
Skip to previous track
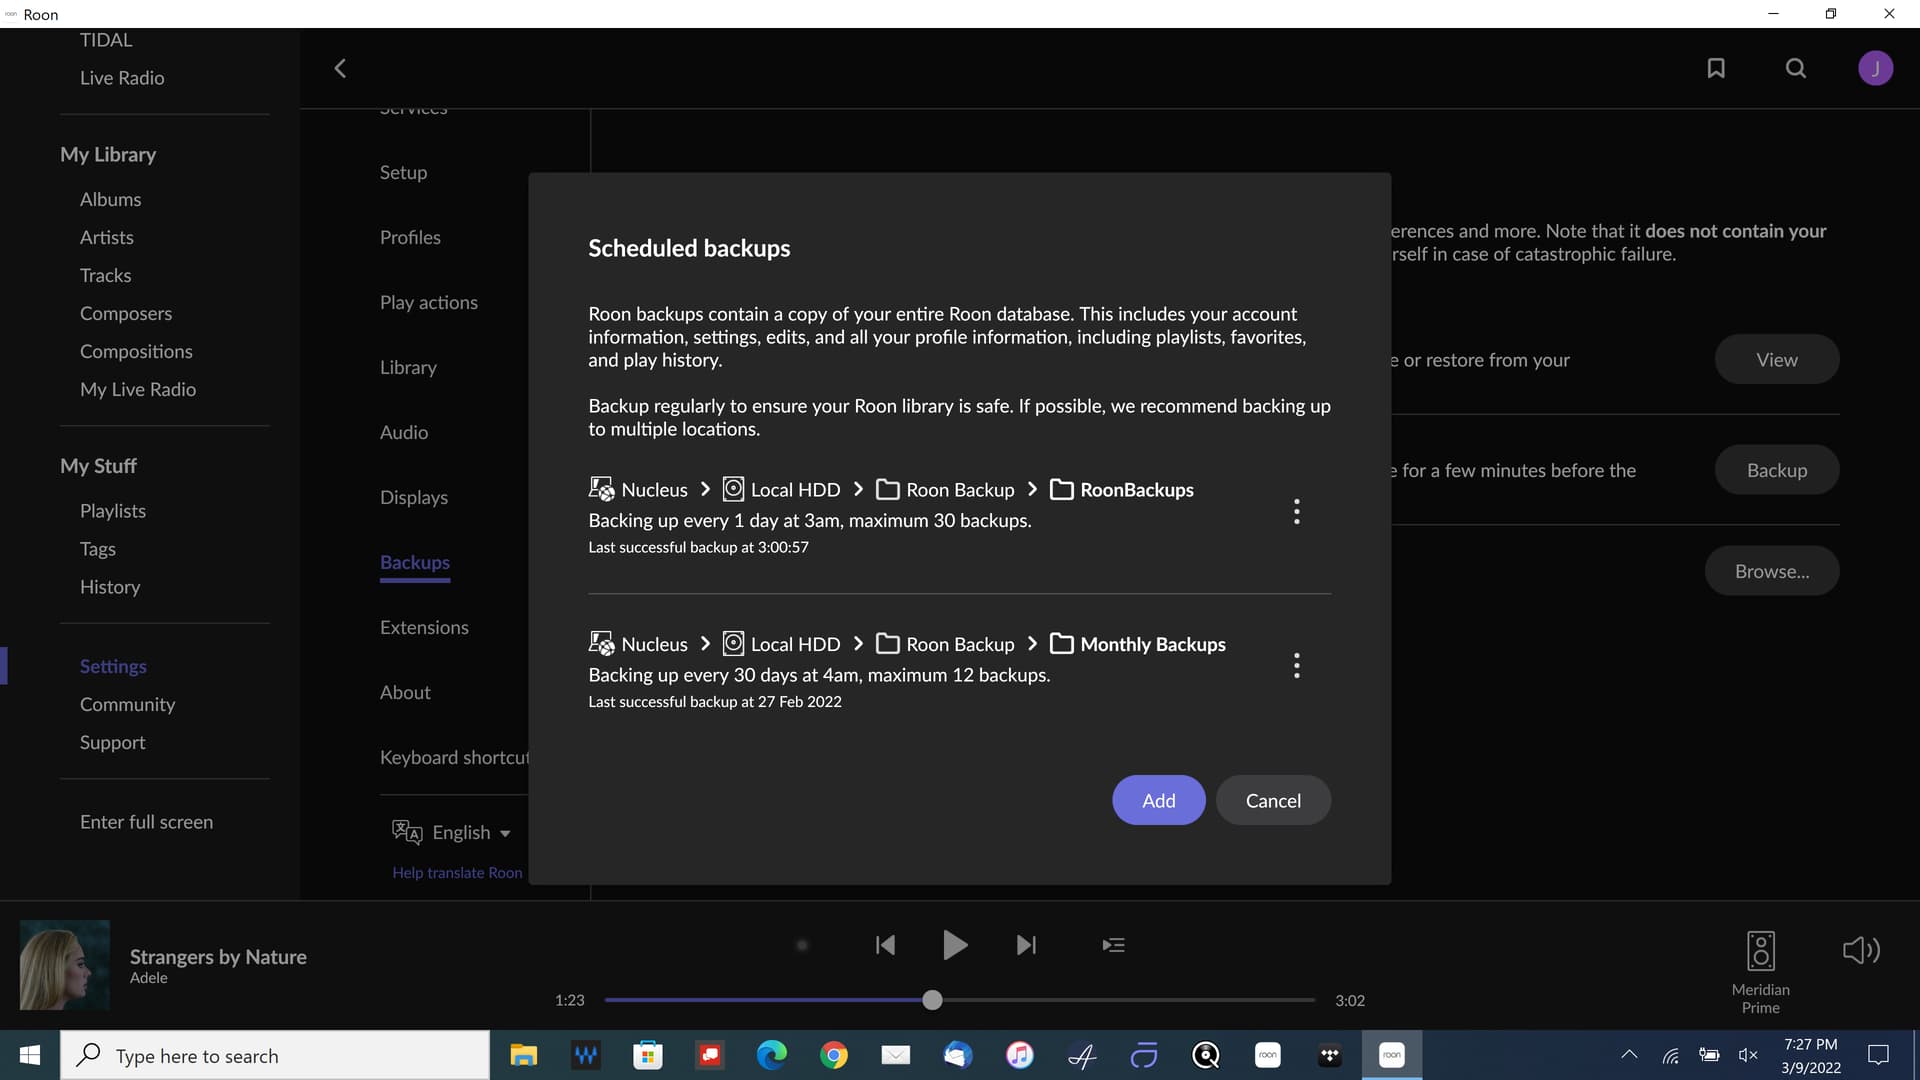[885, 945]
